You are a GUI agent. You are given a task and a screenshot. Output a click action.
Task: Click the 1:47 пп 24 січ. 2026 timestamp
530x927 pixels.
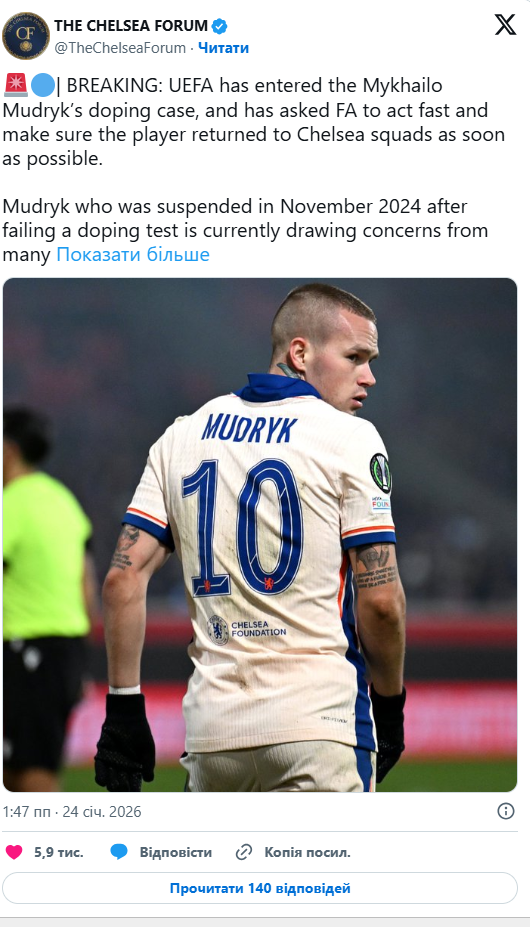tap(72, 812)
